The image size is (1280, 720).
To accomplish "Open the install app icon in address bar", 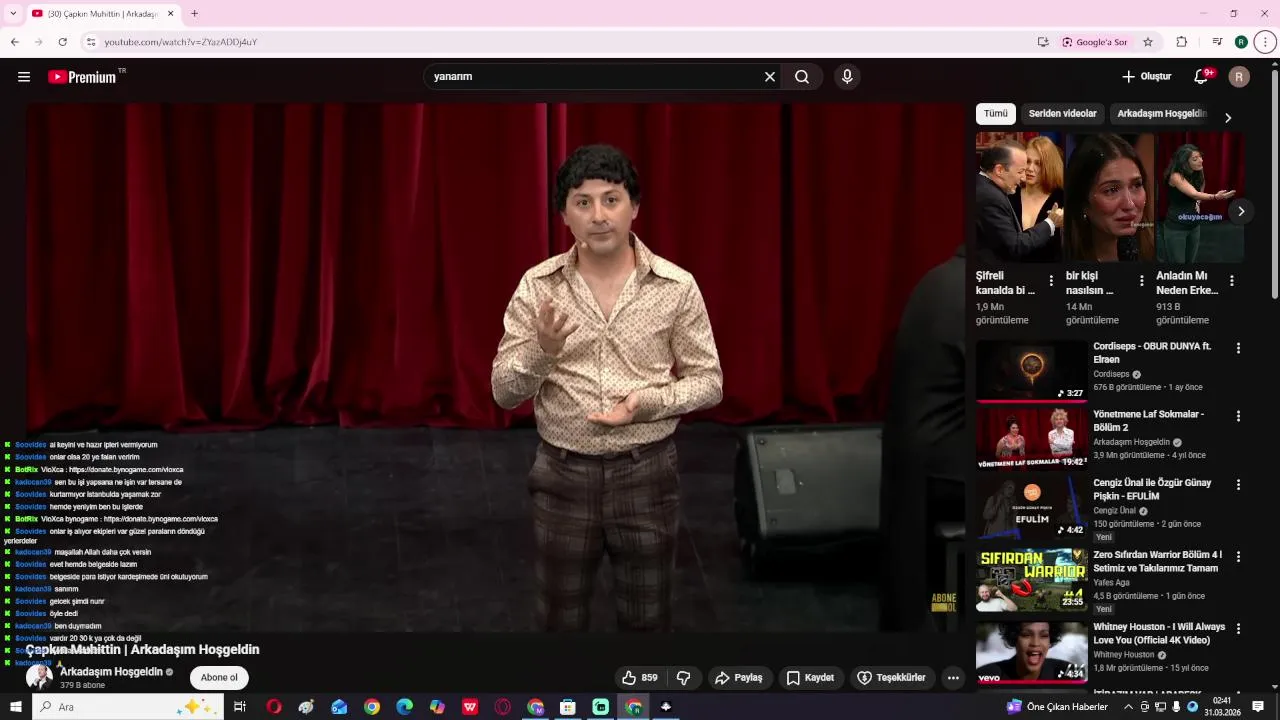I will (1043, 42).
